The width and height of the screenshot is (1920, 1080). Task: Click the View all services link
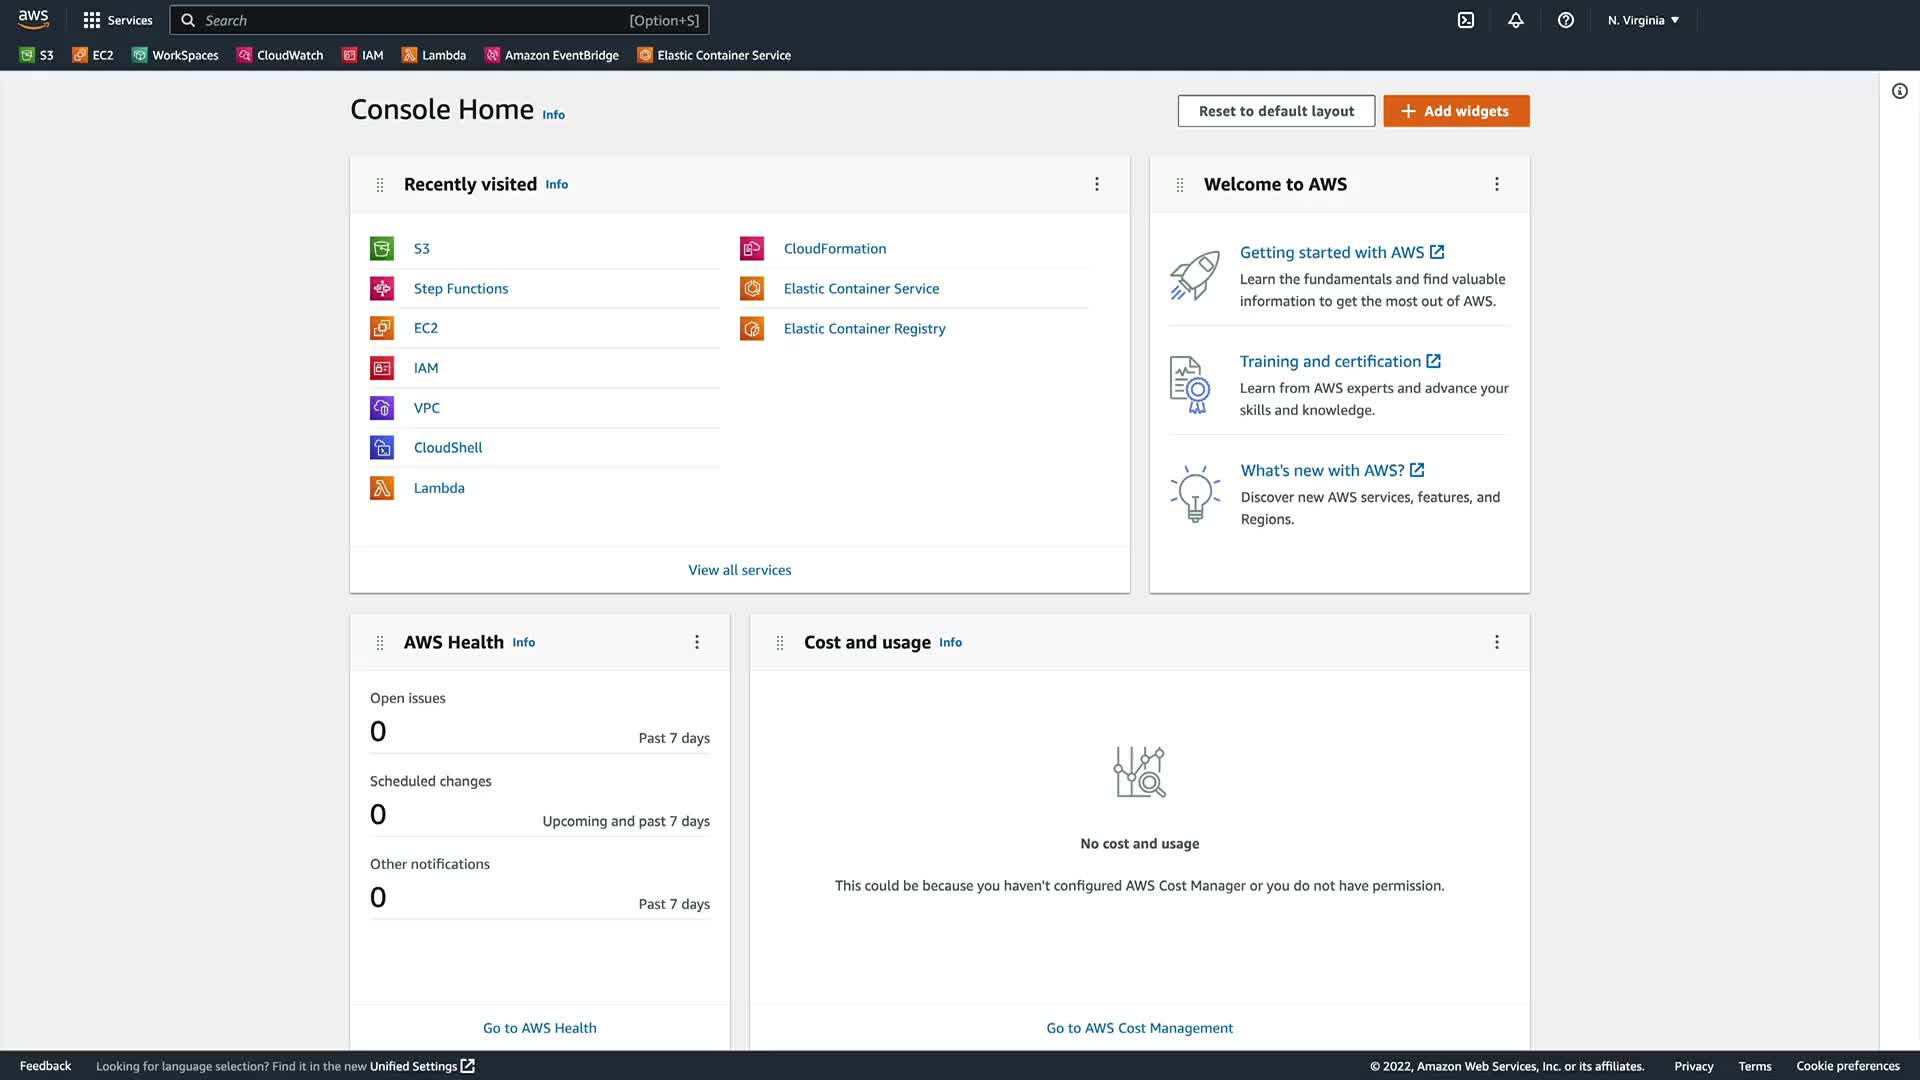739,570
